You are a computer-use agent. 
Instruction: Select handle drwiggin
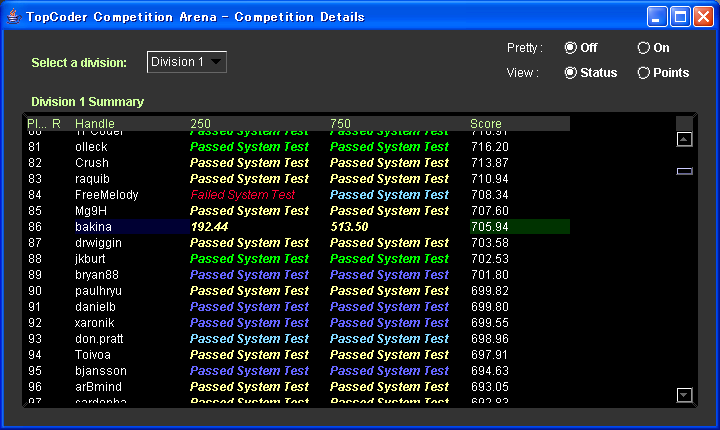(x=98, y=243)
